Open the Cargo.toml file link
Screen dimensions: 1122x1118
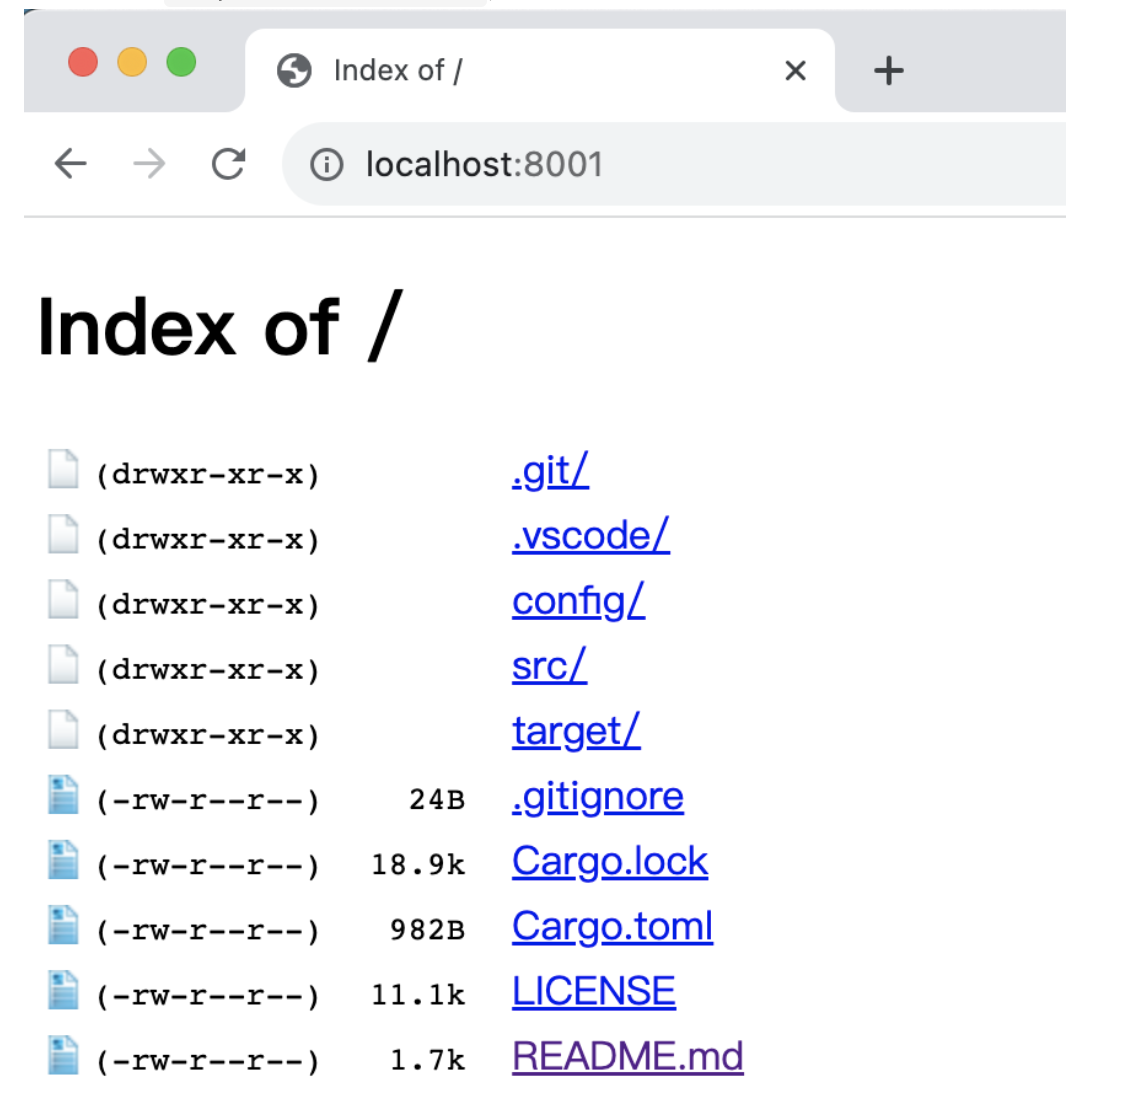point(612,927)
